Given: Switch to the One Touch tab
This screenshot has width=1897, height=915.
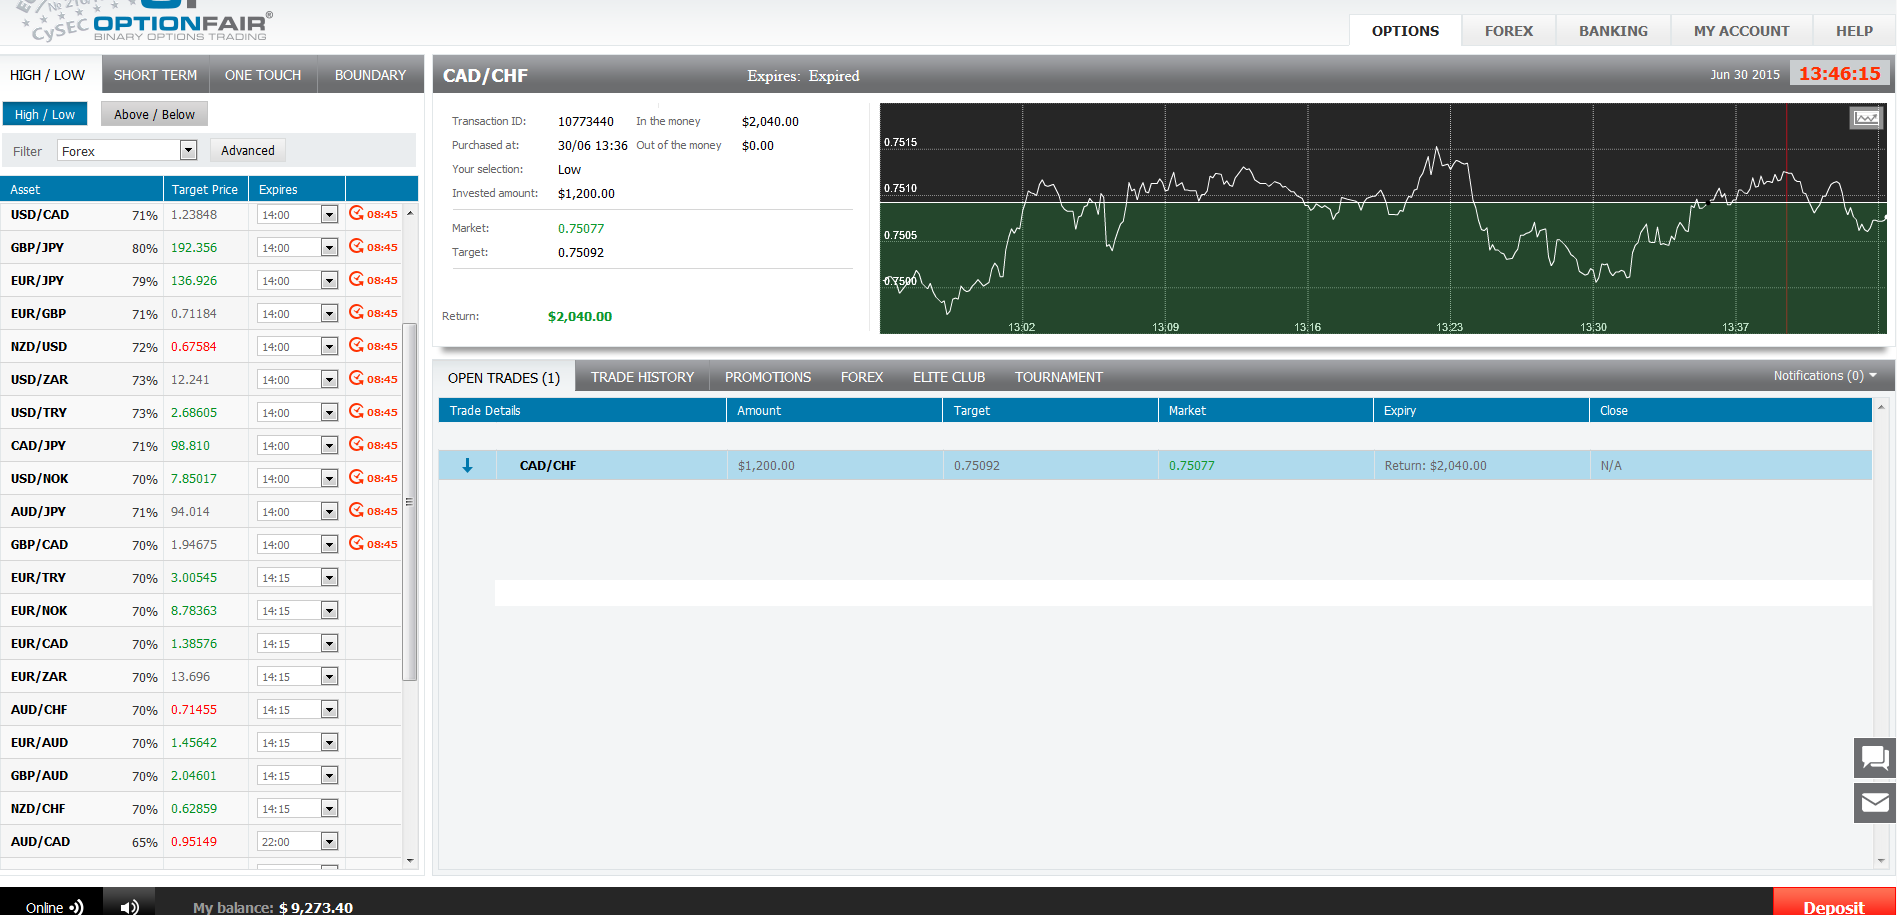Looking at the screenshot, I should [262, 75].
